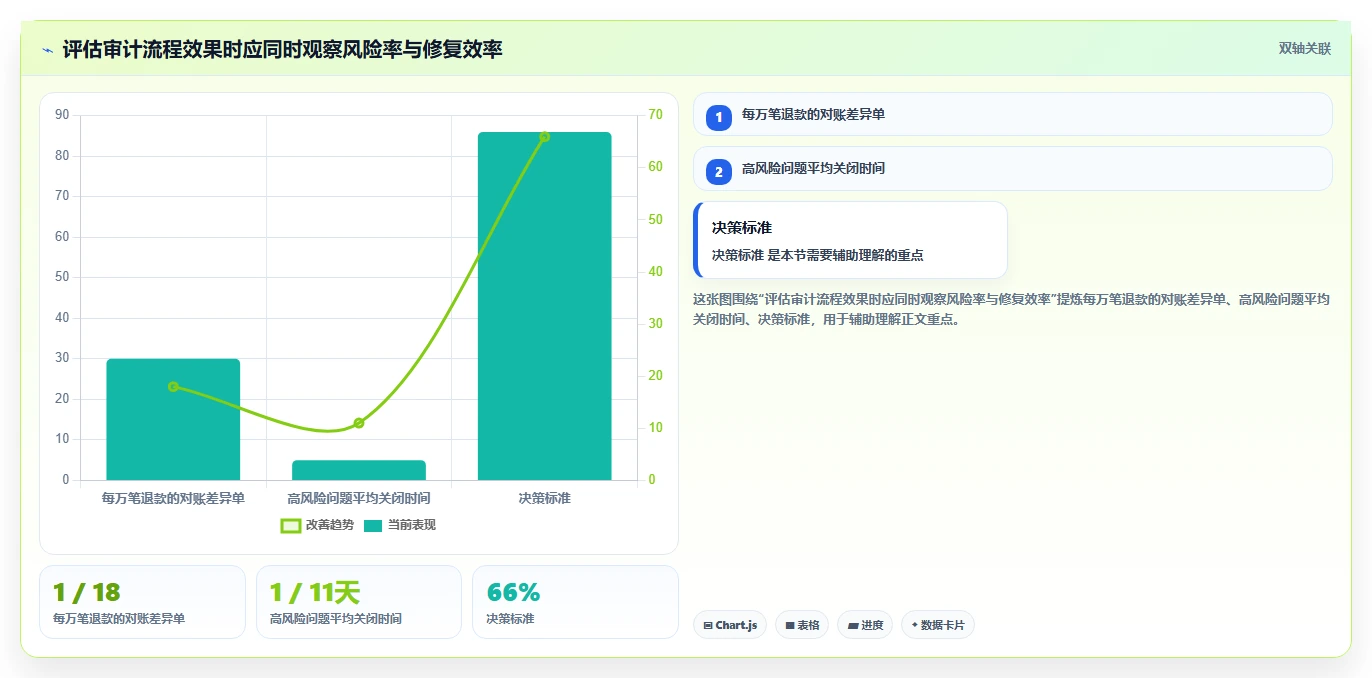This screenshot has width=1372, height=678.
Task: Click the 双轴关联 label in header
Action: click(x=1304, y=48)
